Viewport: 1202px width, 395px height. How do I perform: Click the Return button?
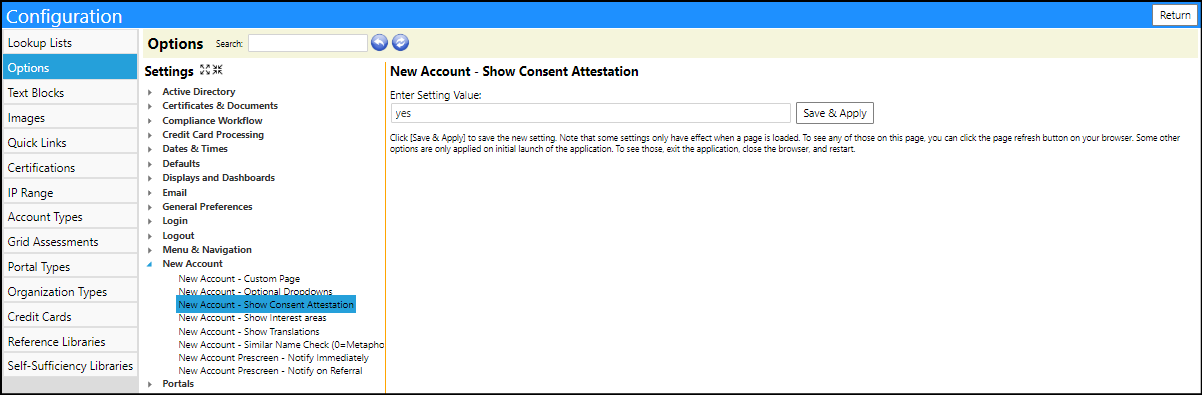click(1174, 15)
